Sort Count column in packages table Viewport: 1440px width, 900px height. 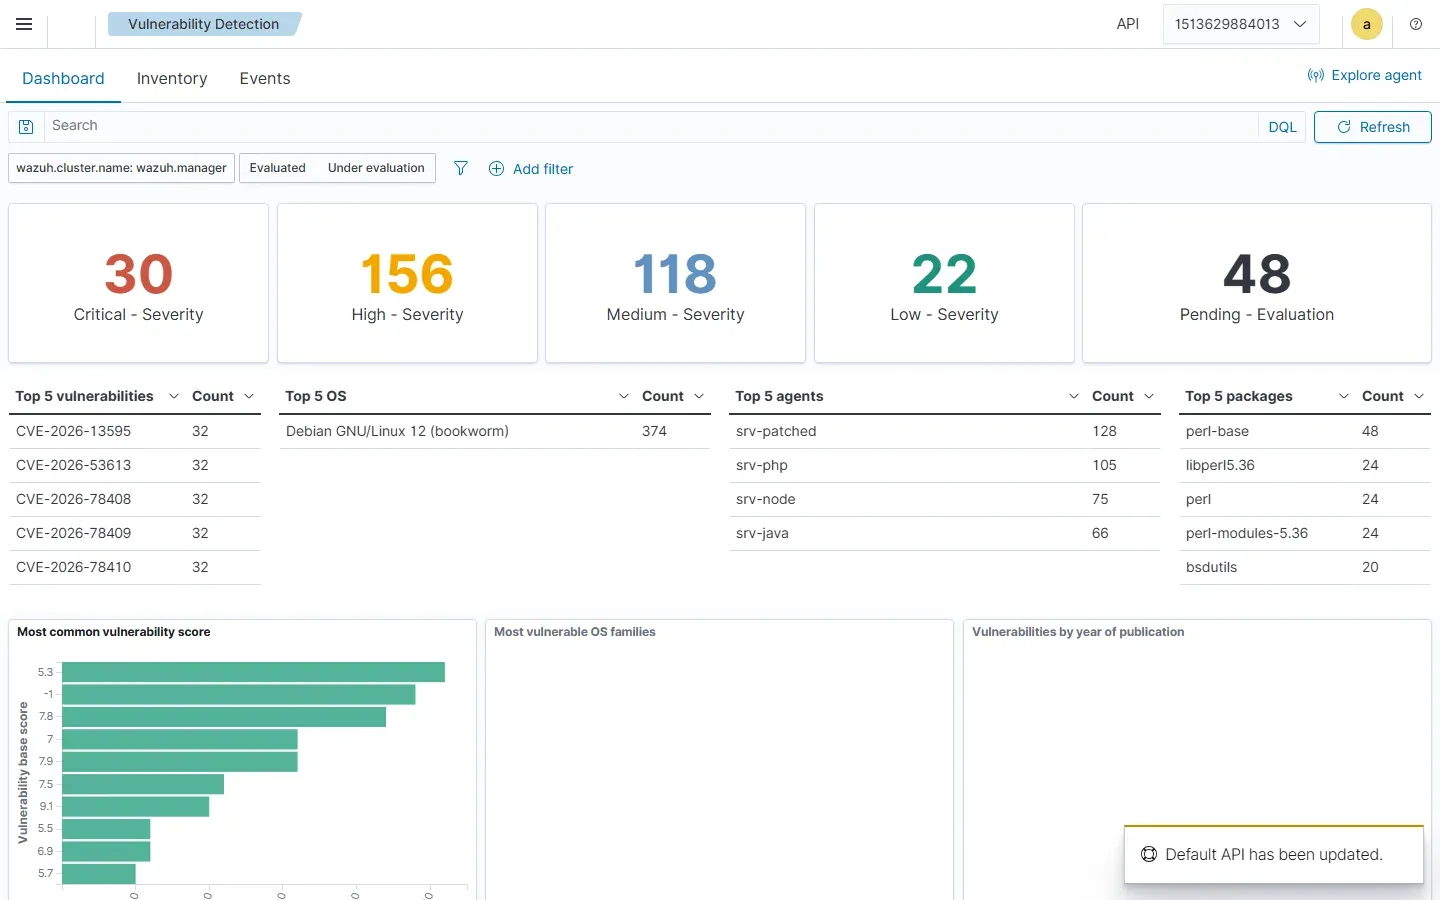click(x=1393, y=396)
